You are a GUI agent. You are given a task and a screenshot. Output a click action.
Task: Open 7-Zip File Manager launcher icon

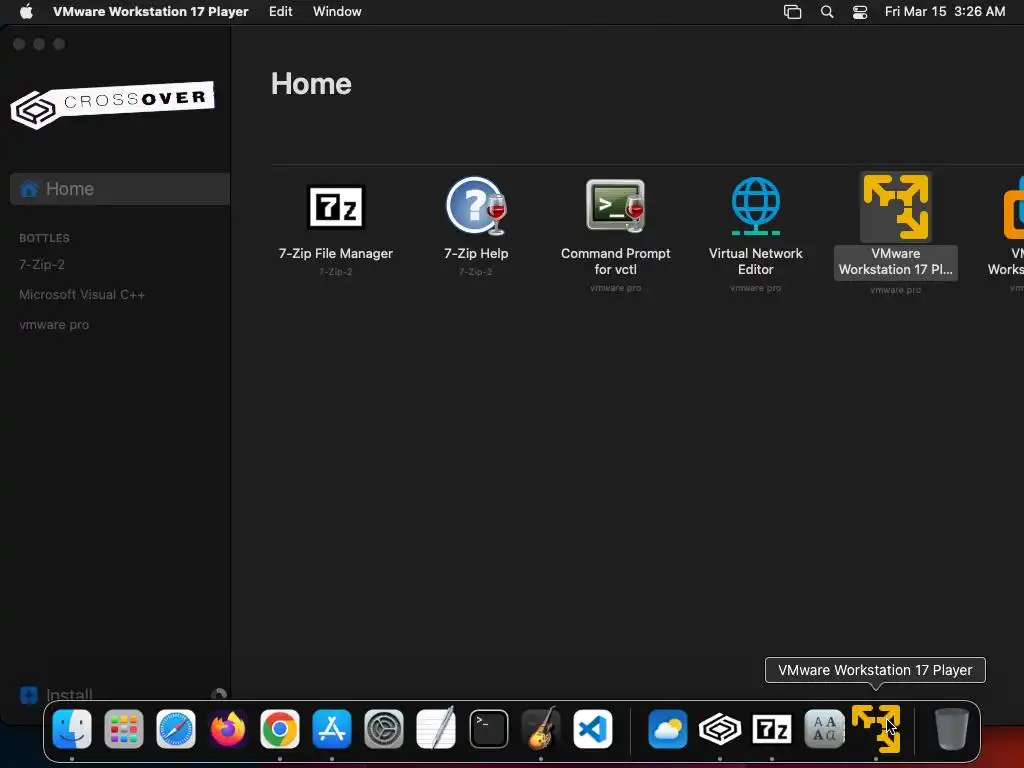(336, 207)
